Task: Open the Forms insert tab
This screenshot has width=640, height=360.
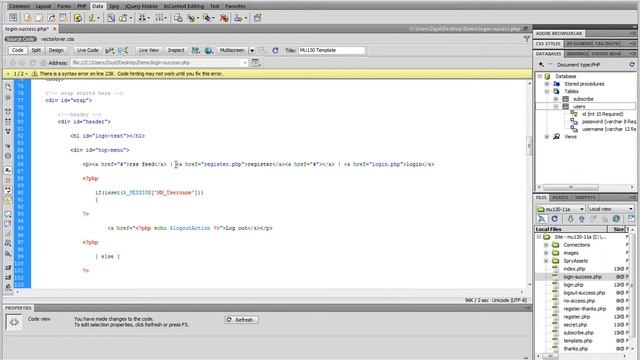Action: tap(64, 6)
